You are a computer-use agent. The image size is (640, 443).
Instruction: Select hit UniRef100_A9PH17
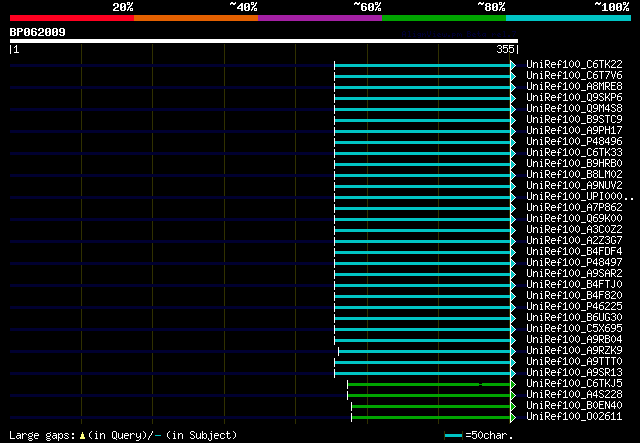(x=574, y=131)
